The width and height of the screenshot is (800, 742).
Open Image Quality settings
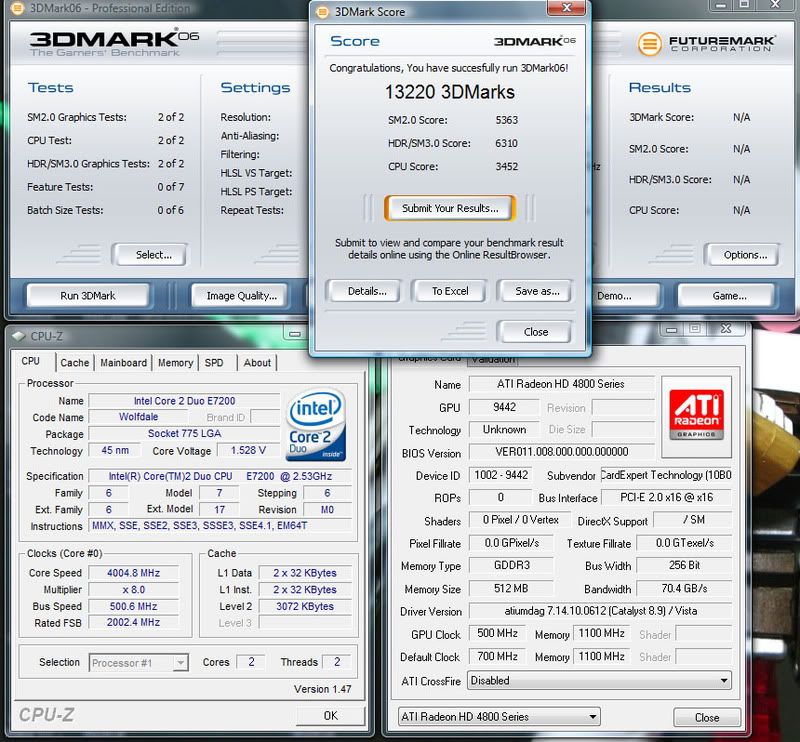pyautogui.click(x=241, y=296)
